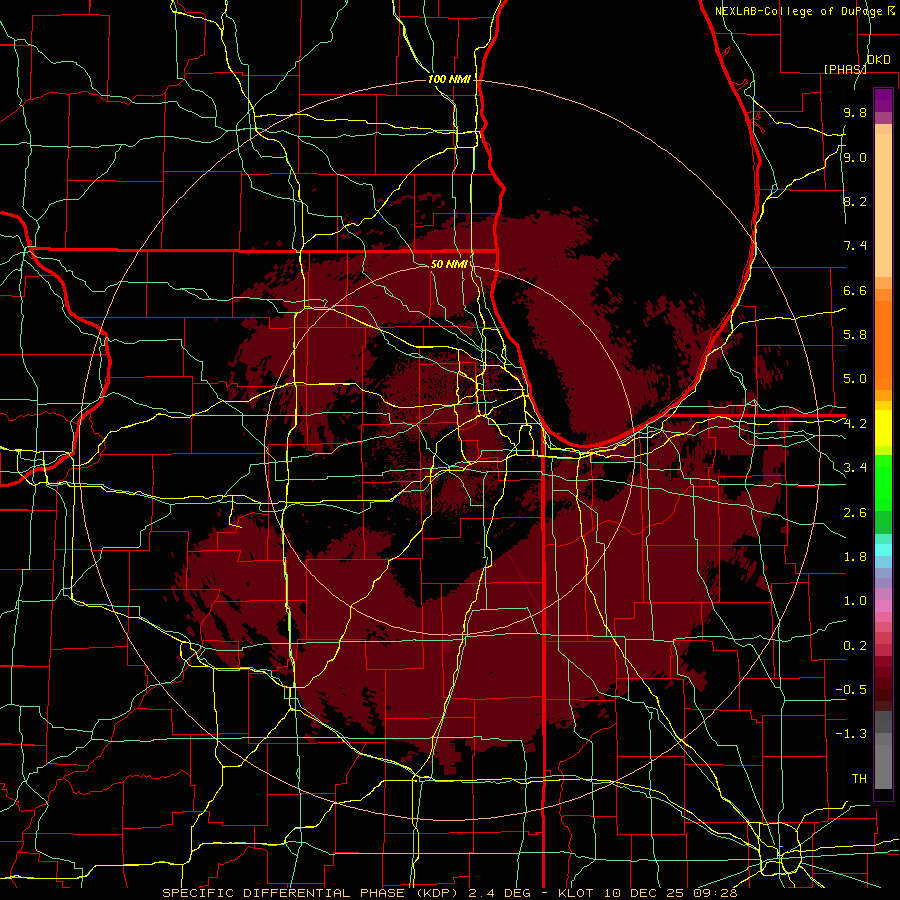Click the 3.4 legend value
This screenshot has height=900, width=900.
[855, 468]
